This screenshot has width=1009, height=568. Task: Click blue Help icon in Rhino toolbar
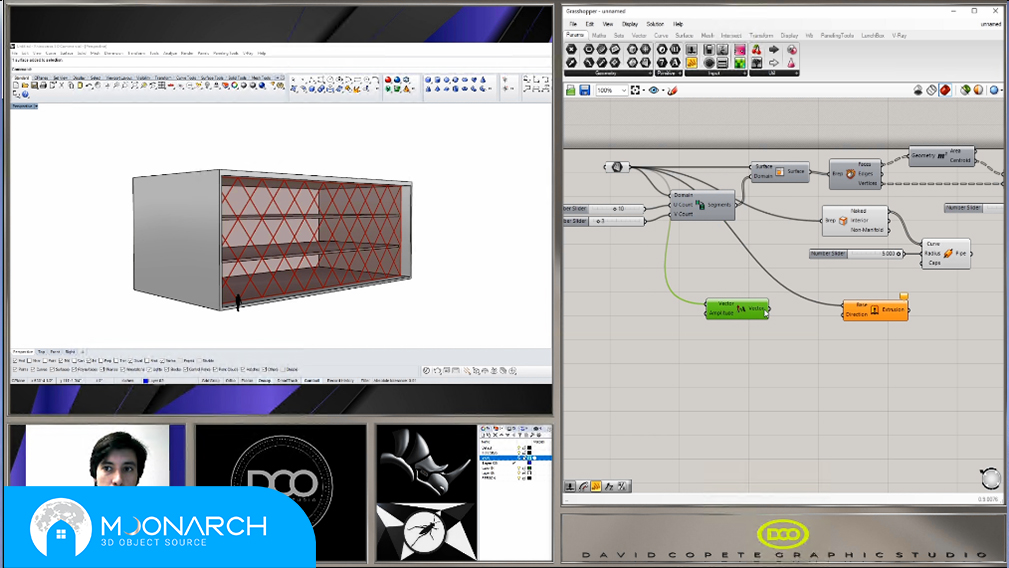point(25,94)
